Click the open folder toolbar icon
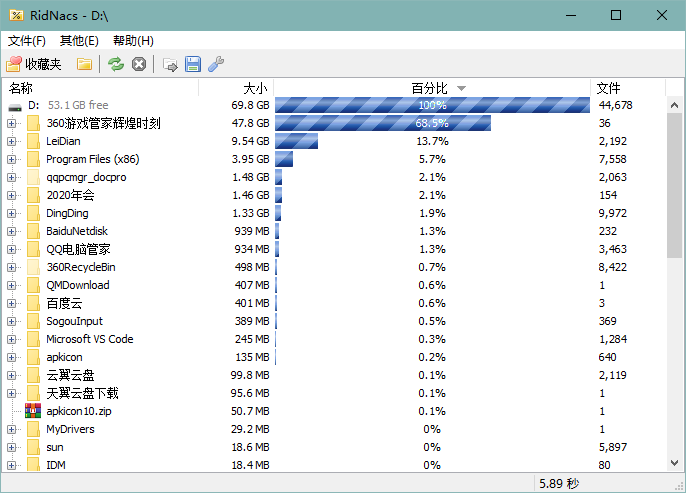Viewport: 686px width, 493px height. click(84, 64)
